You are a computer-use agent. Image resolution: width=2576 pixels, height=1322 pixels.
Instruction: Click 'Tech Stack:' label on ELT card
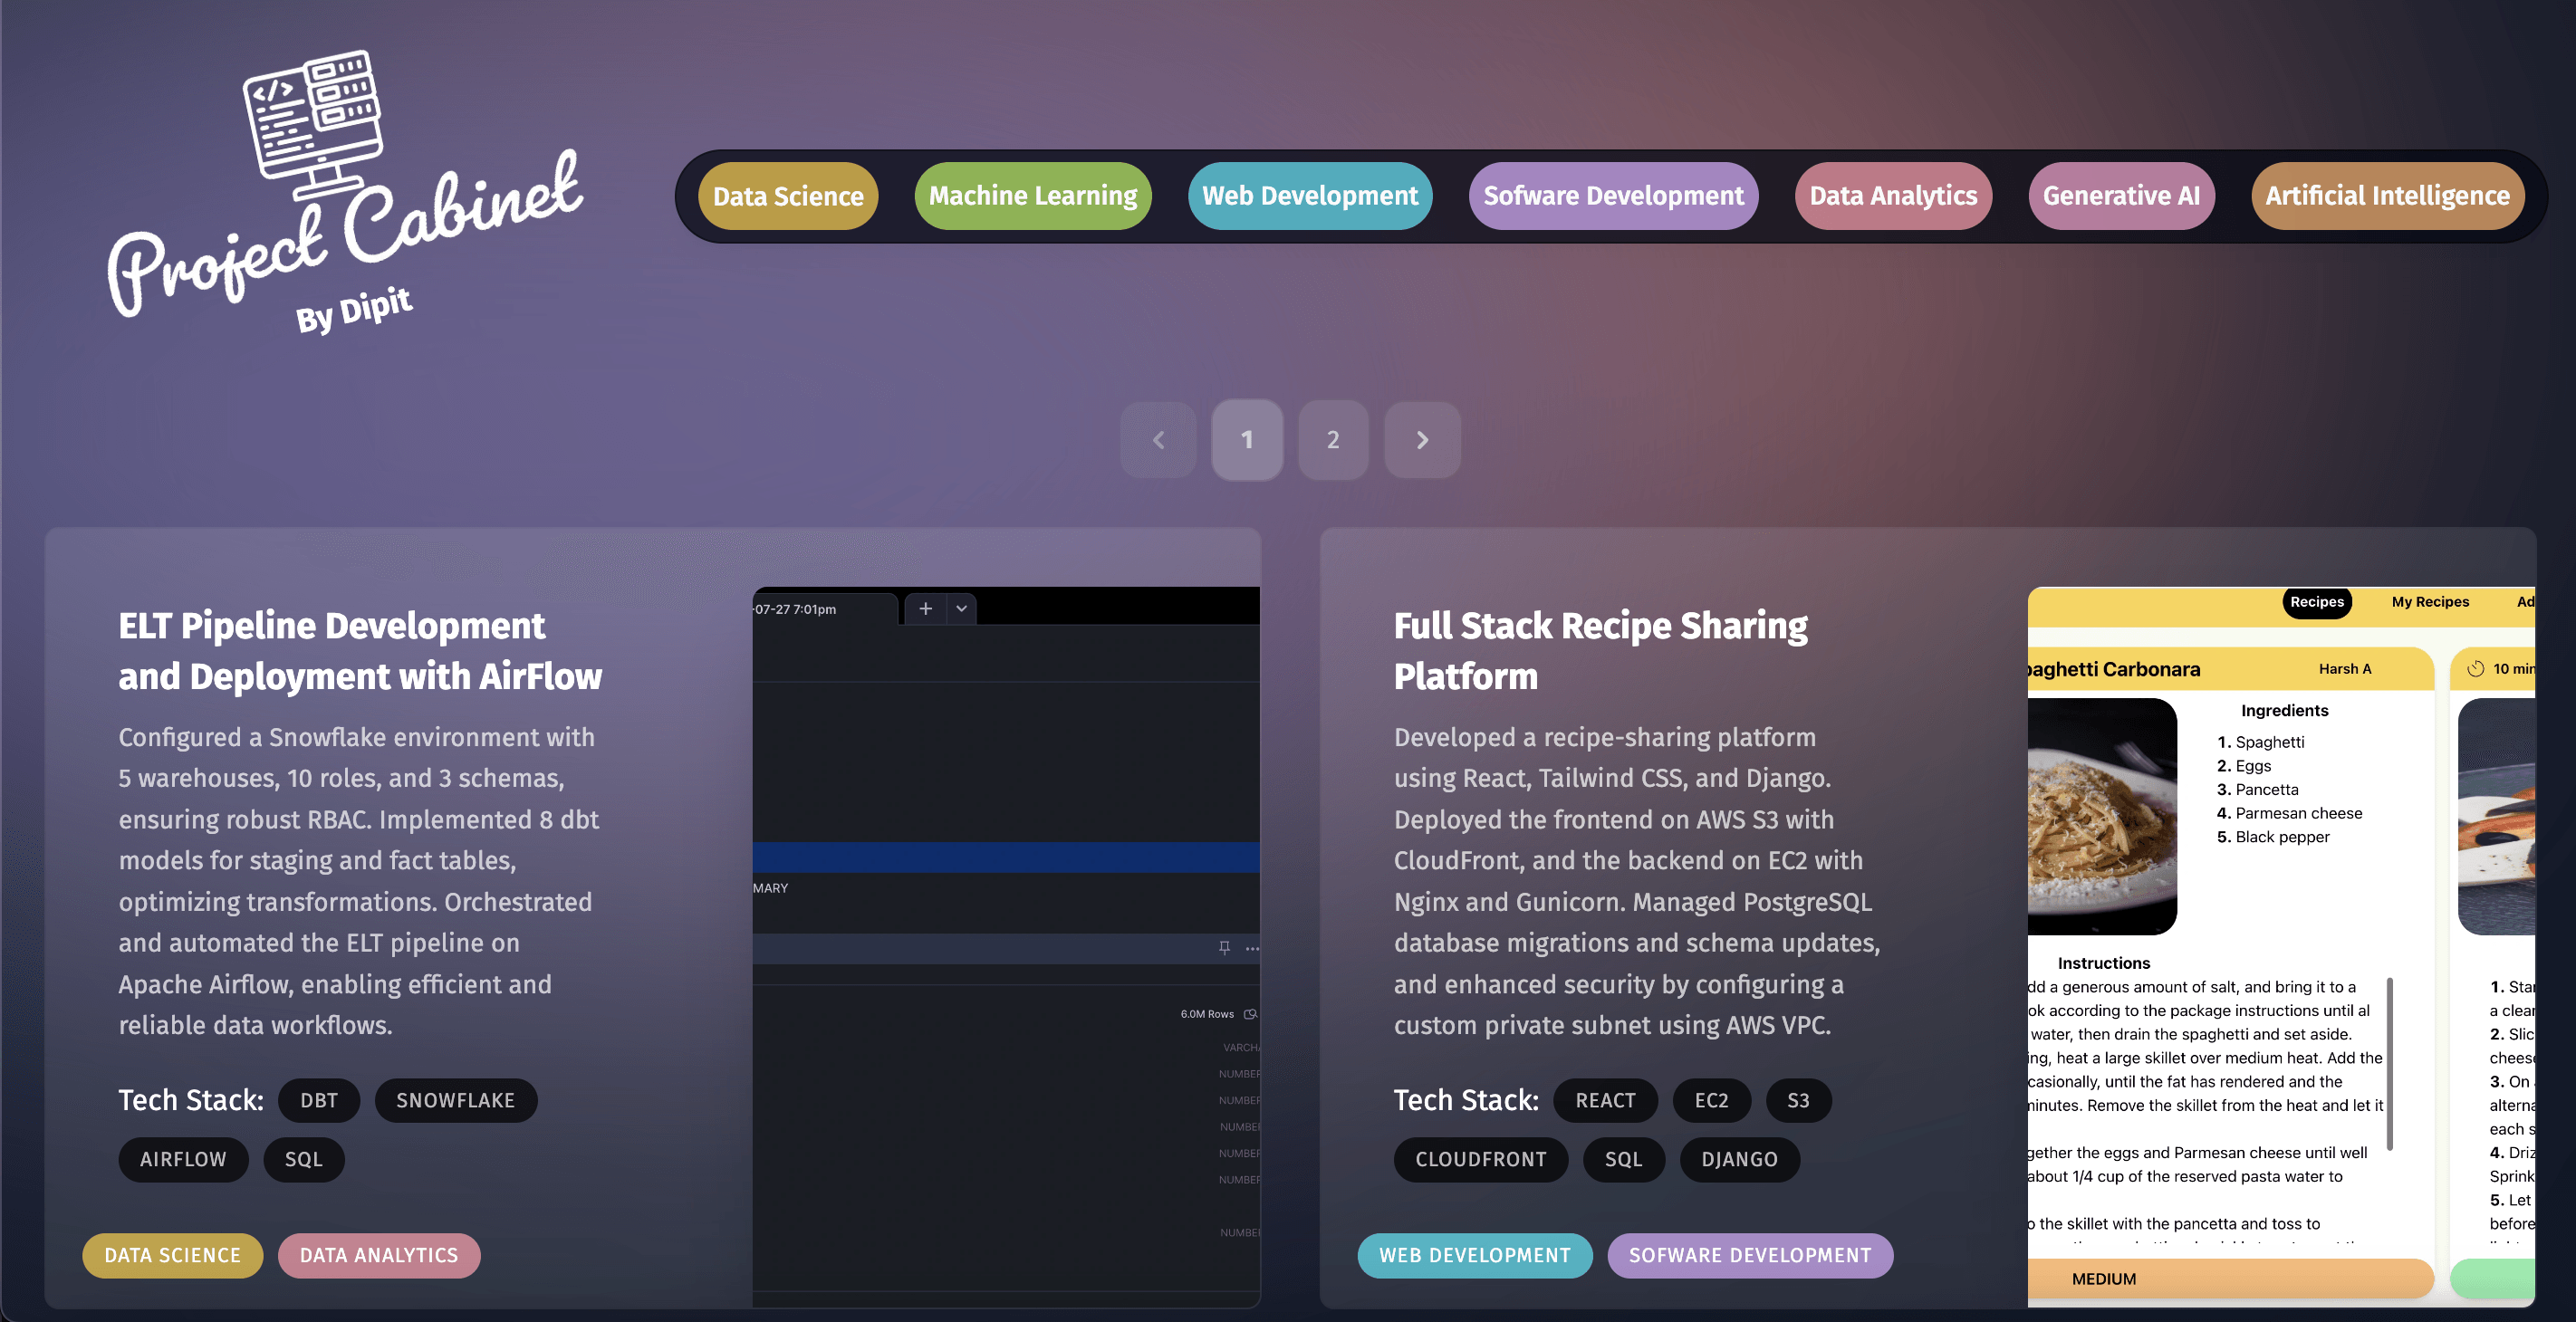pyautogui.click(x=191, y=1100)
